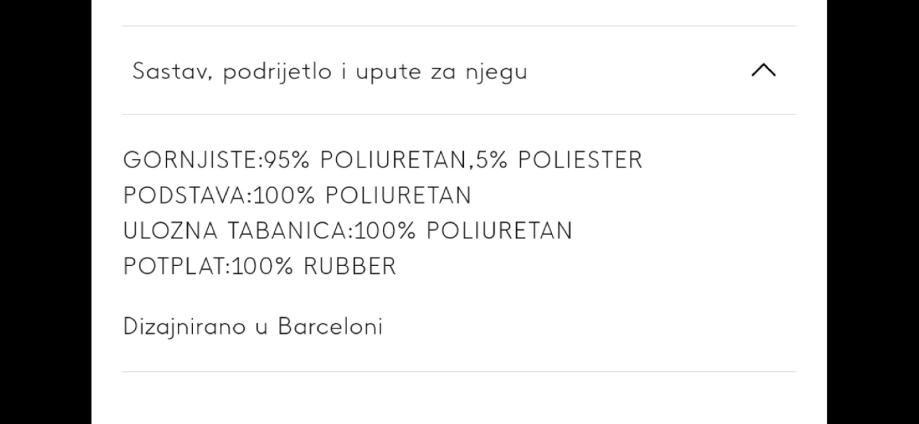Click the ULOZNA TABANICA composition line
The height and width of the screenshot is (424, 919).
coord(347,231)
